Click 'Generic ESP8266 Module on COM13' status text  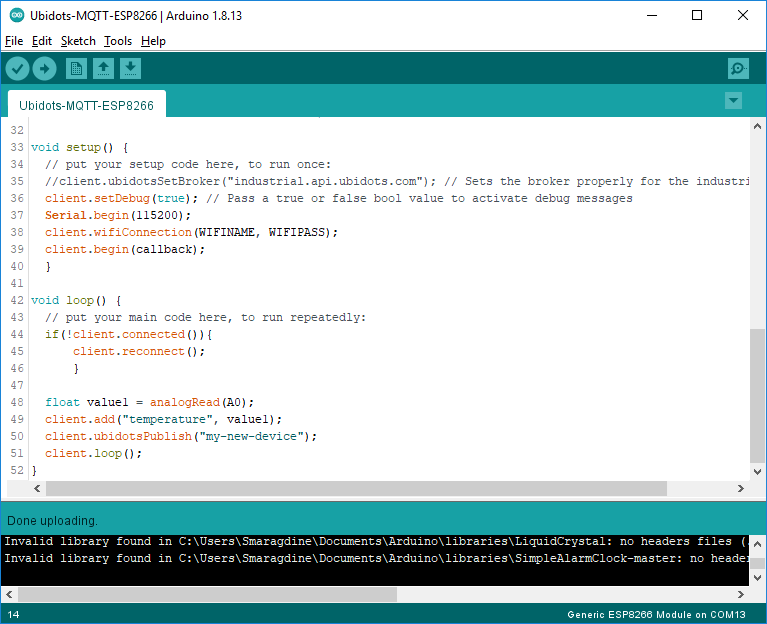[x=656, y=615]
